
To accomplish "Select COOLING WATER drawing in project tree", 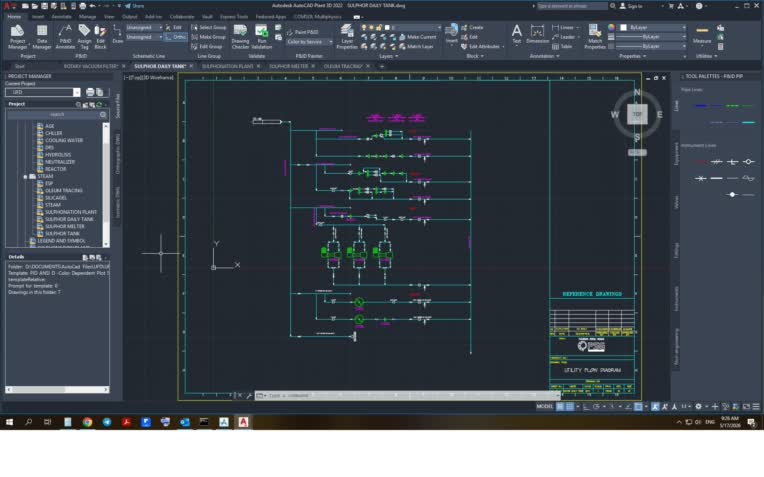I will tap(64, 140).
